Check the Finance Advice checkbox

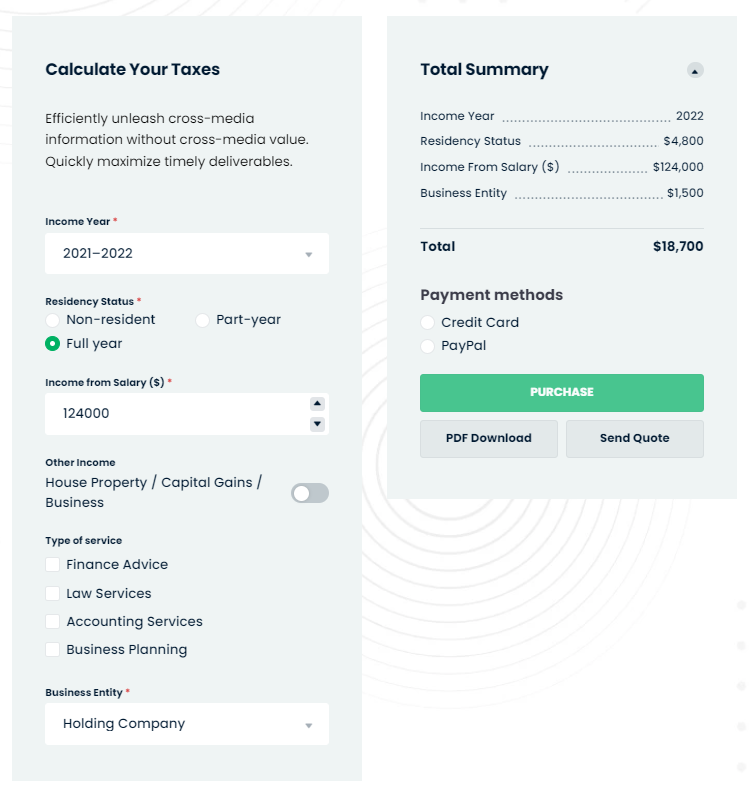(53, 565)
